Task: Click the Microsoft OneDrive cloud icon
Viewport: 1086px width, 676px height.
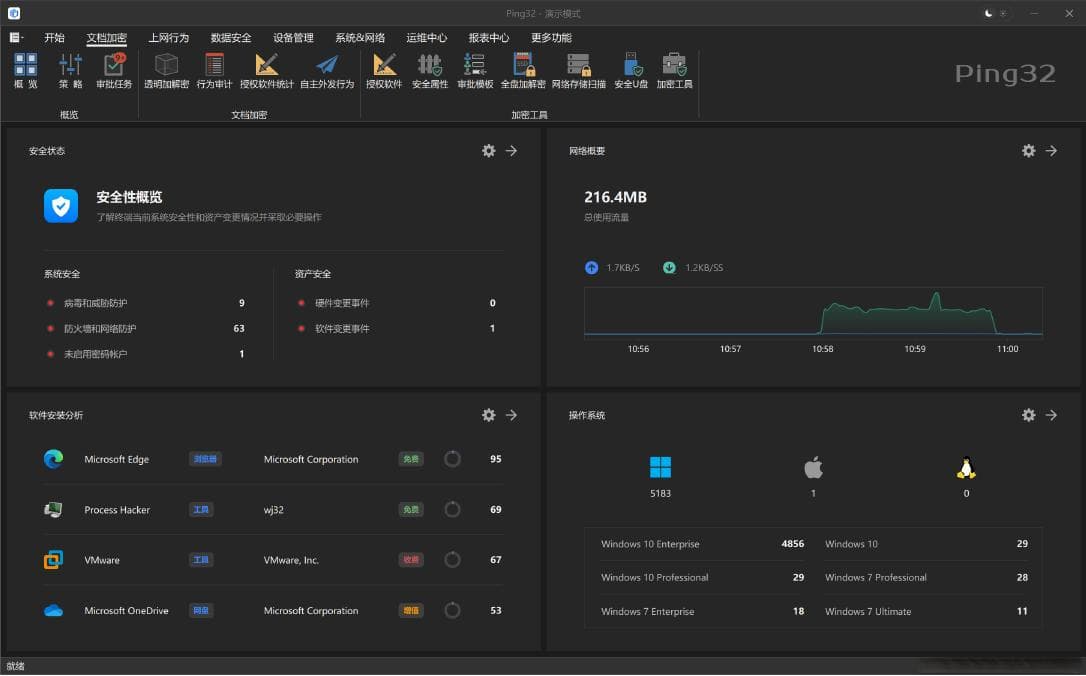Action: (x=53, y=610)
